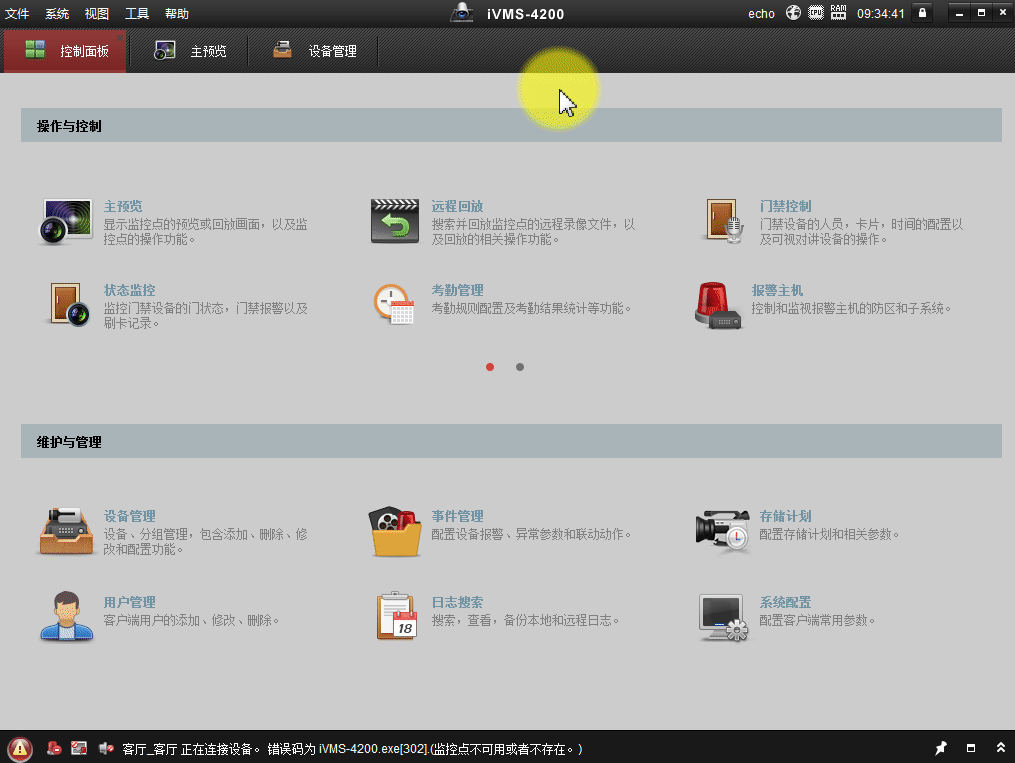Open 日志搜索 log search link
This screenshot has height=763, width=1015.
point(458,602)
